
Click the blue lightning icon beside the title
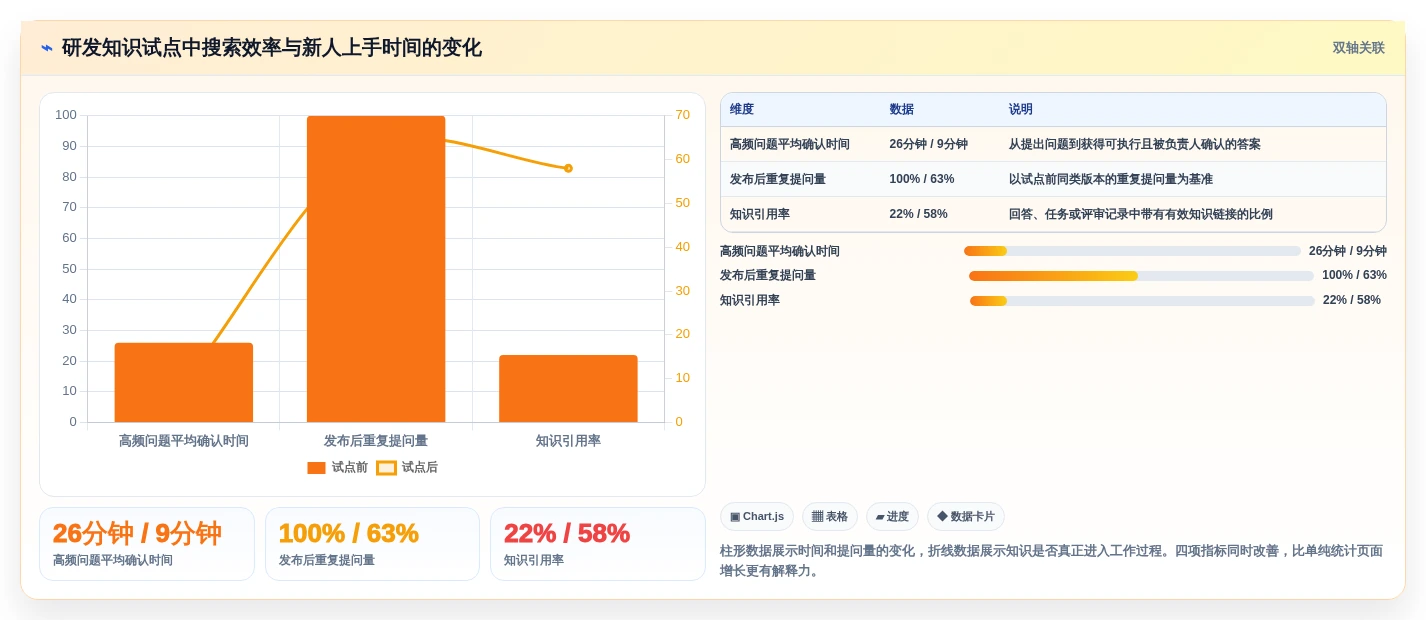(x=47, y=48)
